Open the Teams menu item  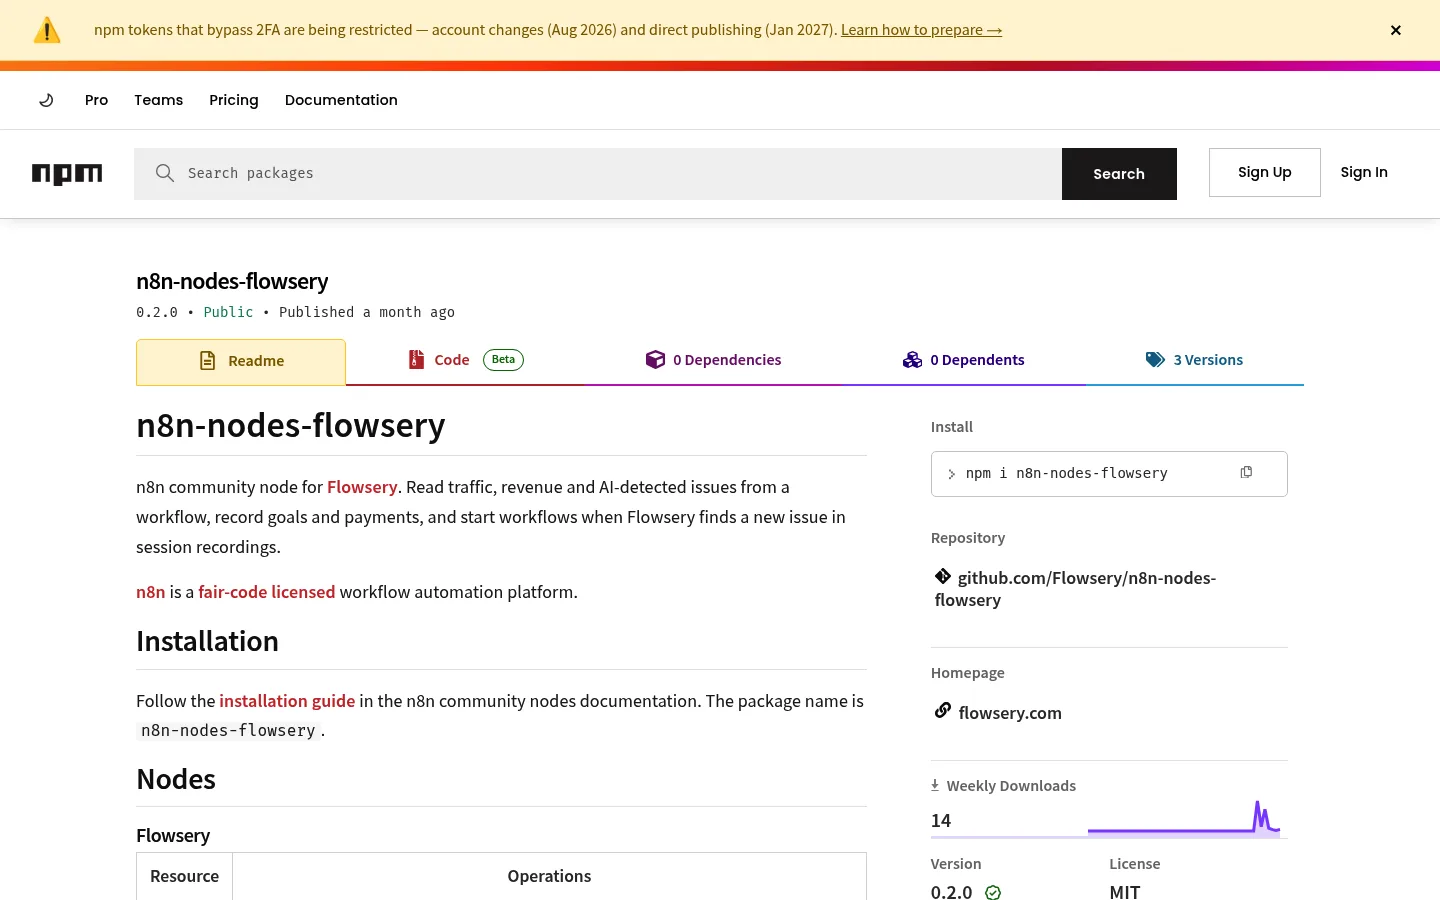(158, 100)
